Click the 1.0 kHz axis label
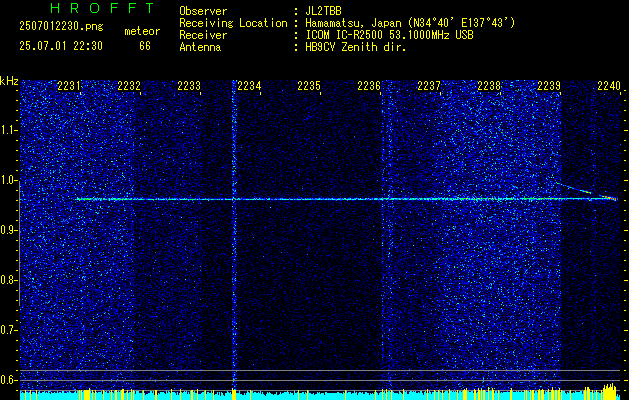The width and height of the screenshot is (629, 400). 8,181
